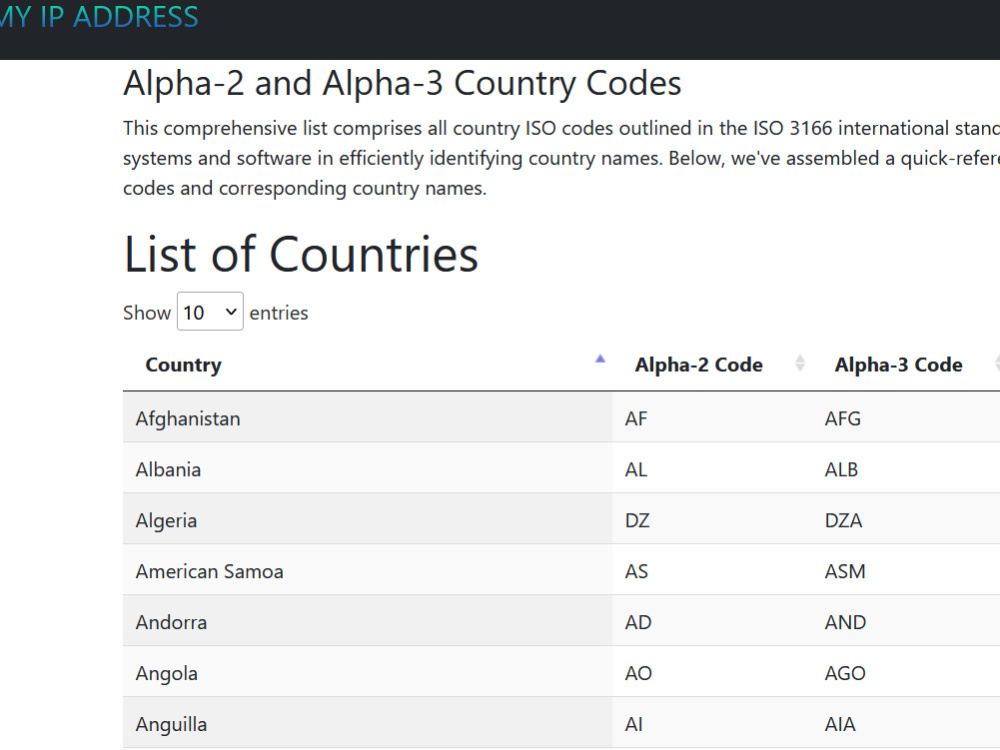Select the Afghanistan row
Image resolution: width=1000 pixels, height=750 pixels.
point(561,418)
